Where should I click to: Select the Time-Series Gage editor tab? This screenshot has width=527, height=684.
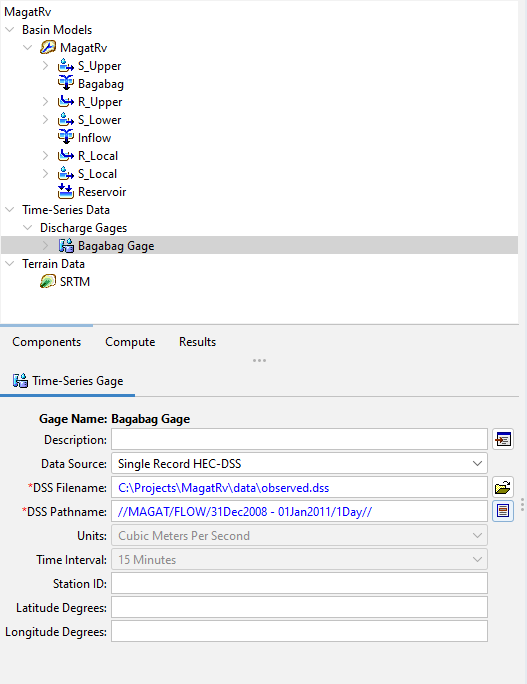click(x=68, y=381)
